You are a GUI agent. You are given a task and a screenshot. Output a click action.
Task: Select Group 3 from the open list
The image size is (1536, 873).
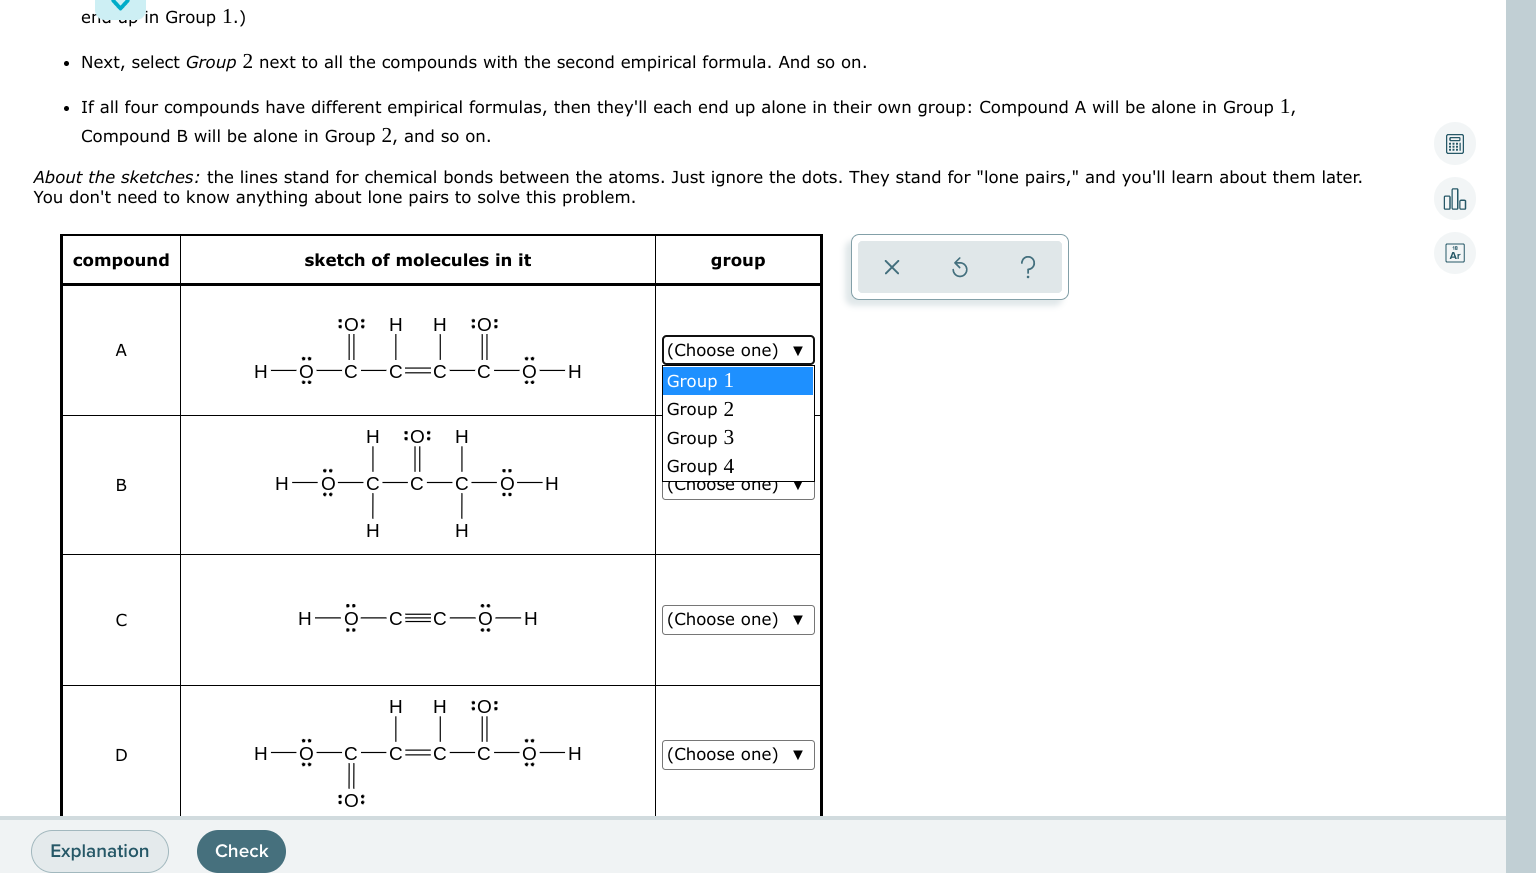pos(700,438)
